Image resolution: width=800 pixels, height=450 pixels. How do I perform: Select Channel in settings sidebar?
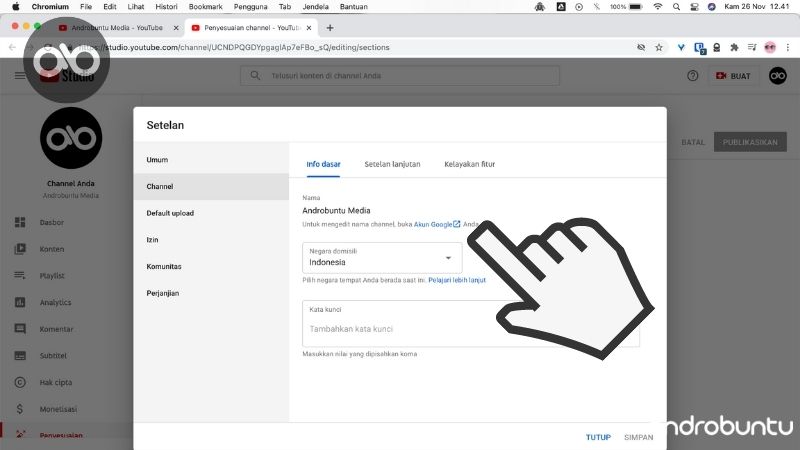(x=211, y=186)
